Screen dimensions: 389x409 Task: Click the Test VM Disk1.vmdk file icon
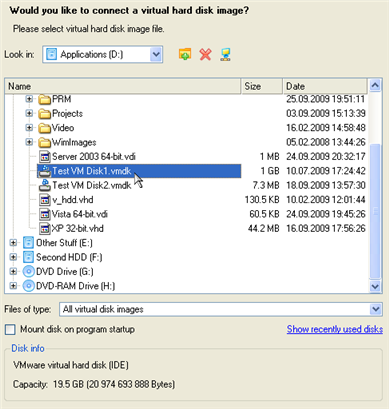(45, 171)
